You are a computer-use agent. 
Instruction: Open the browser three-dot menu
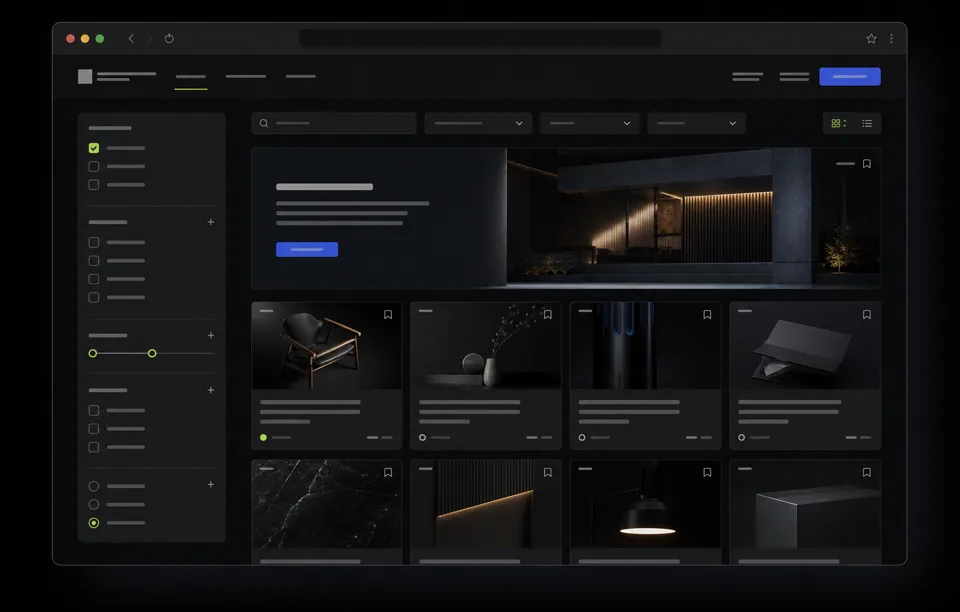(891, 39)
